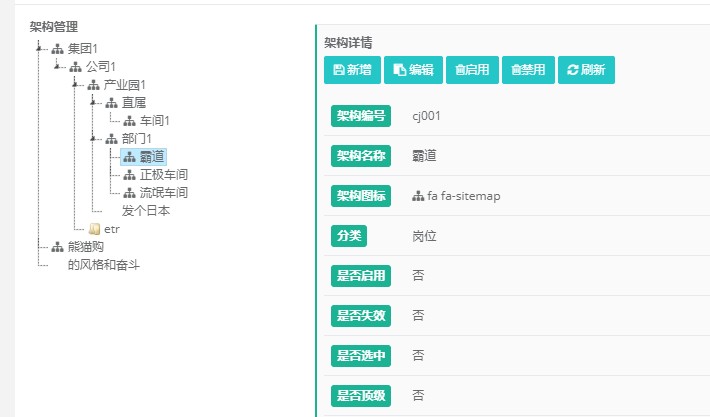Collapse the 集团1 tree node

(x=39, y=48)
